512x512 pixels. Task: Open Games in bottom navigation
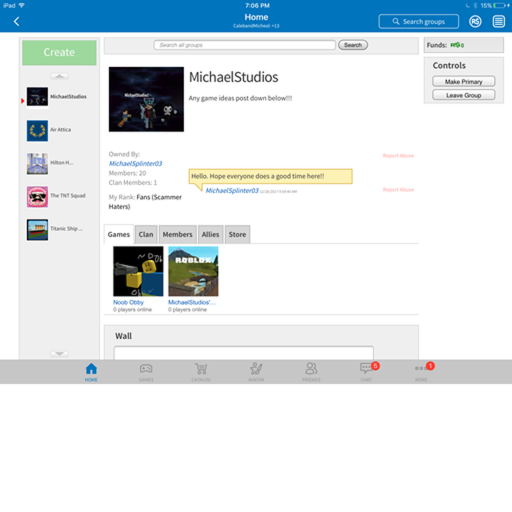[x=146, y=372]
